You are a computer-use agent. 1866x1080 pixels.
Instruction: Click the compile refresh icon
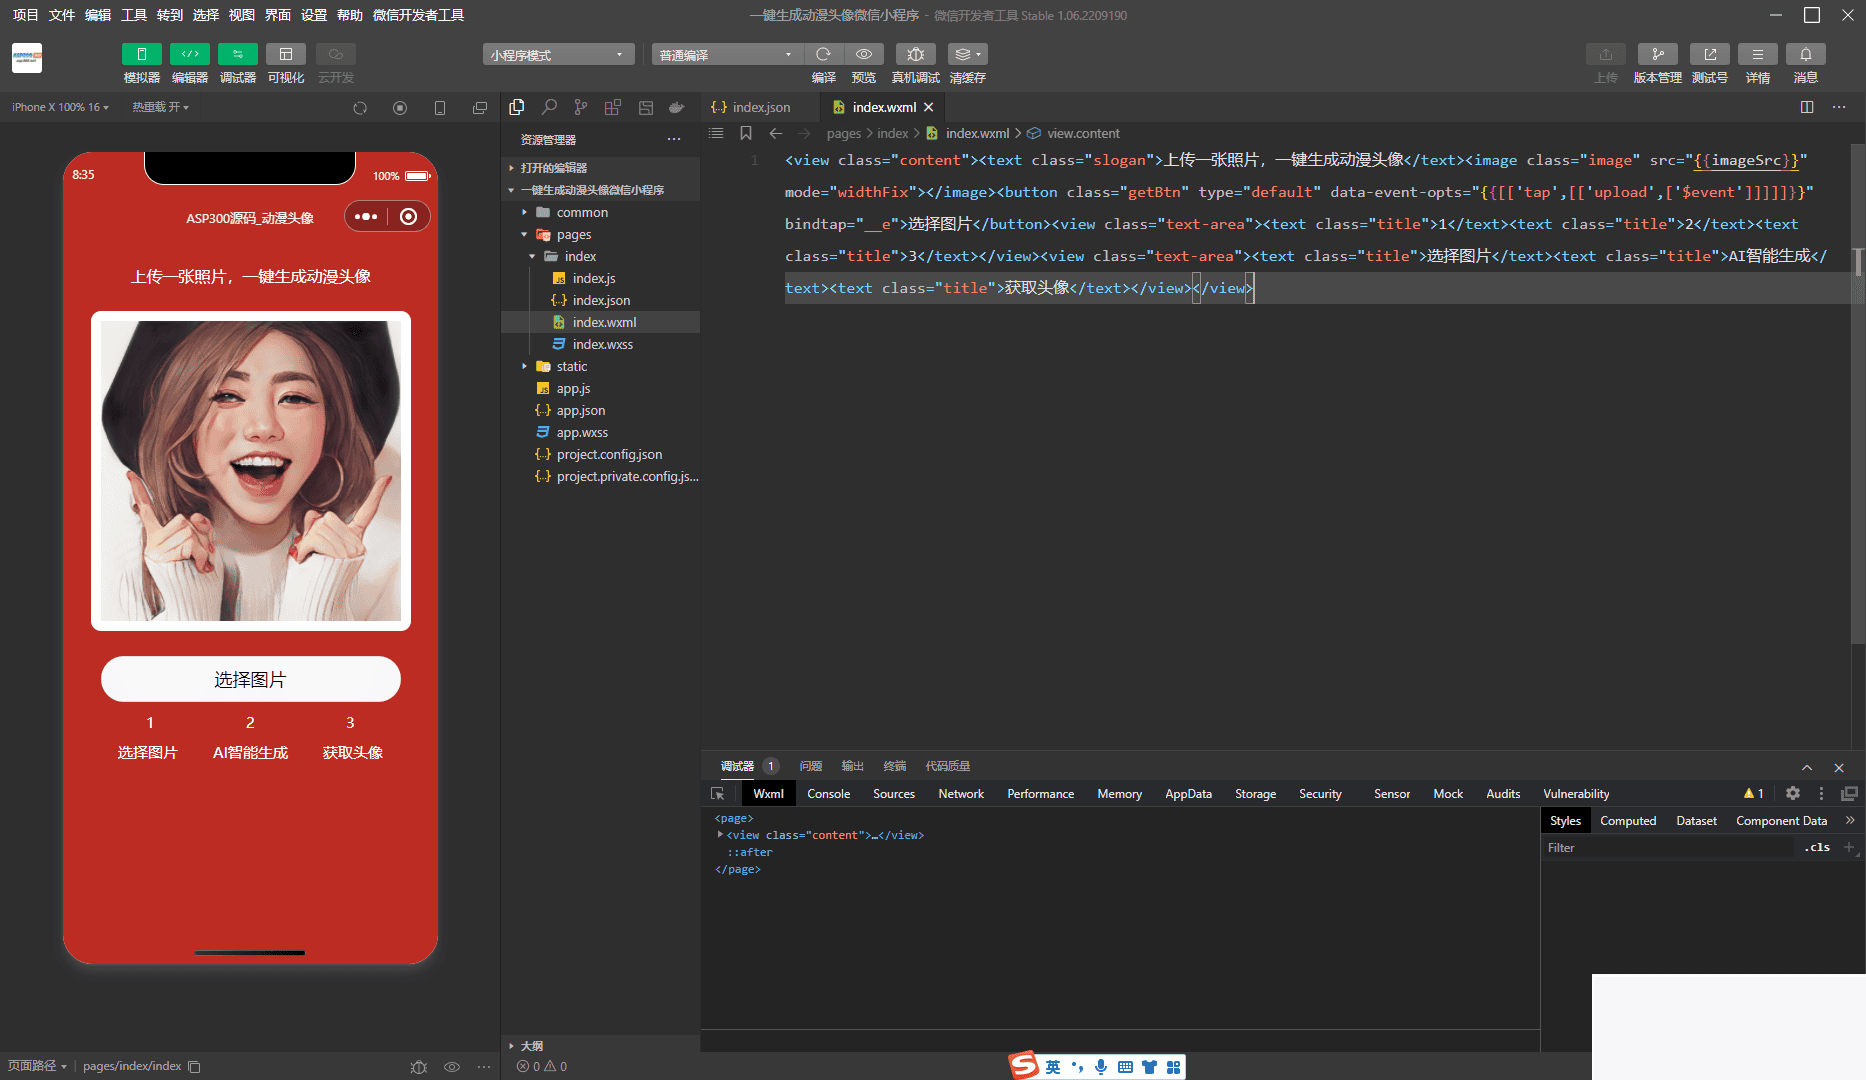[x=823, y=54]
